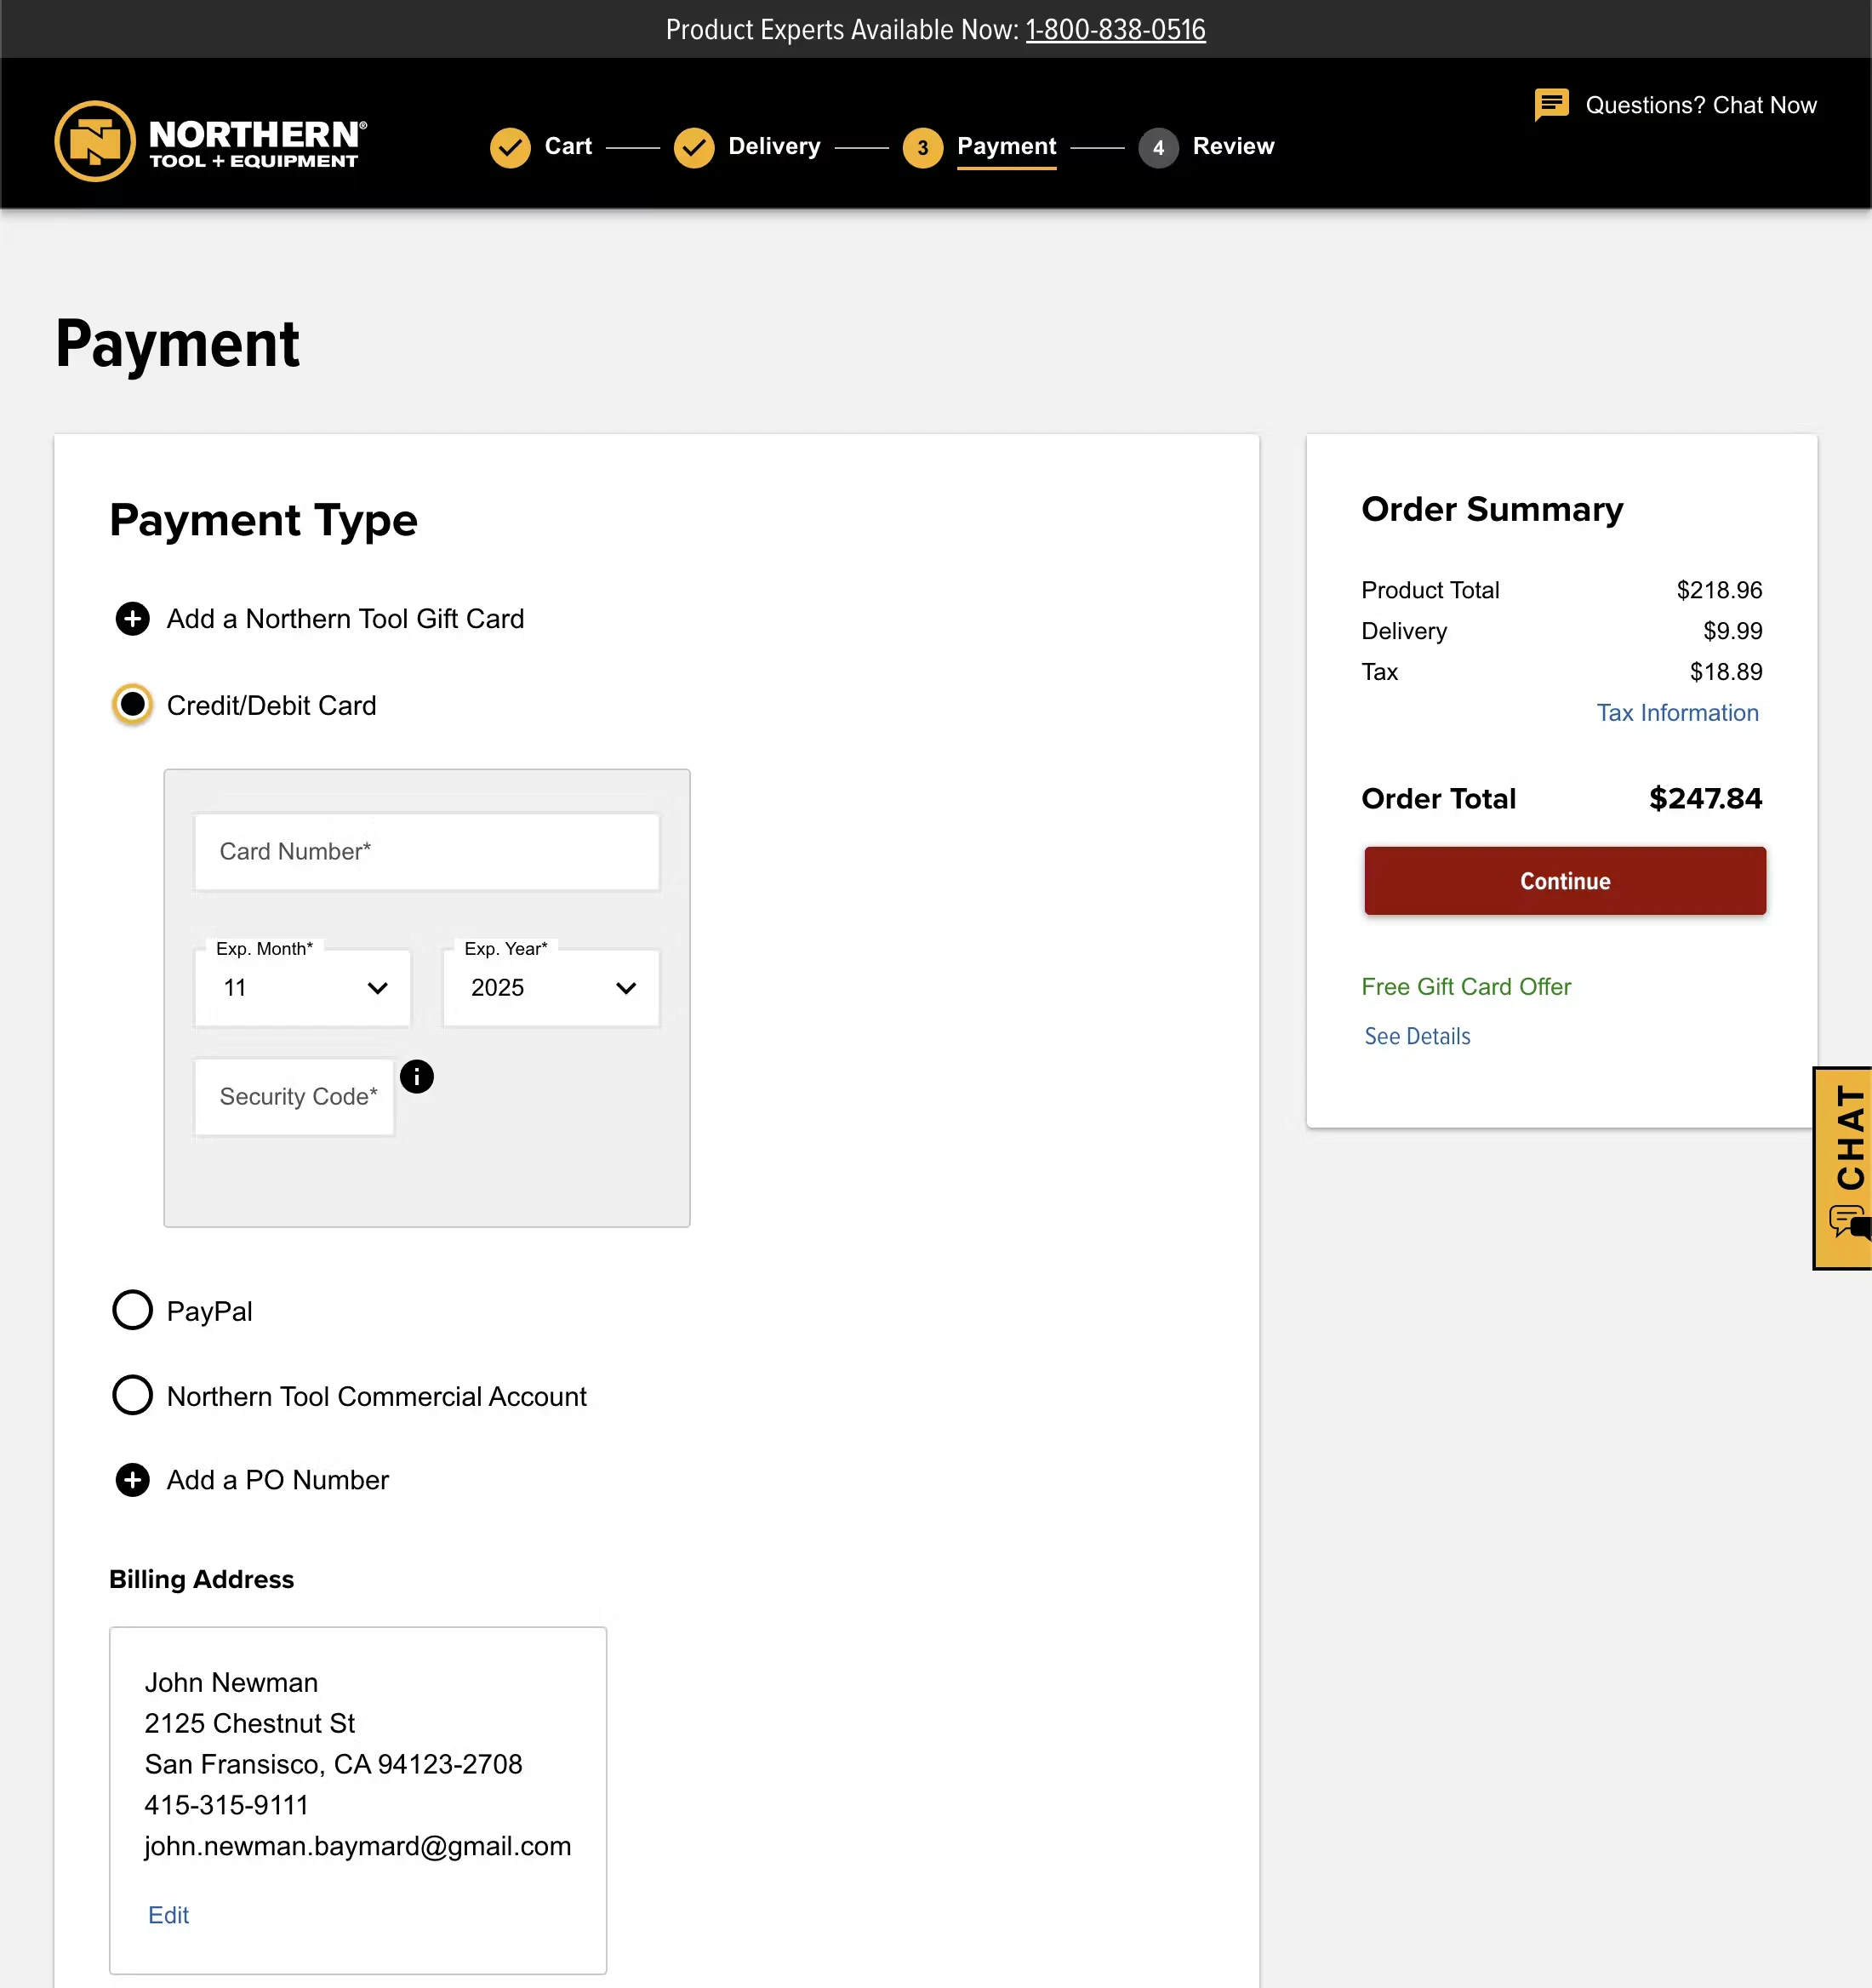Click the step 4 Review circle

(1157, 147)
